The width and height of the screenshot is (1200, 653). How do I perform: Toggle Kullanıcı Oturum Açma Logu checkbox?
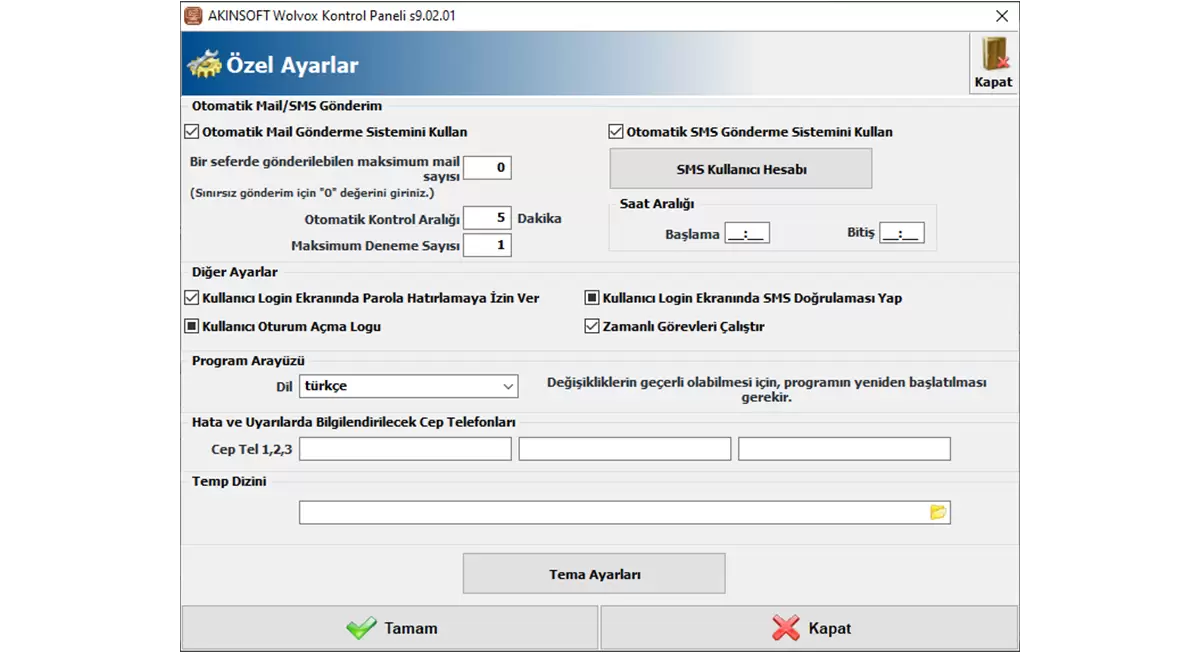[x=192, y=326]
